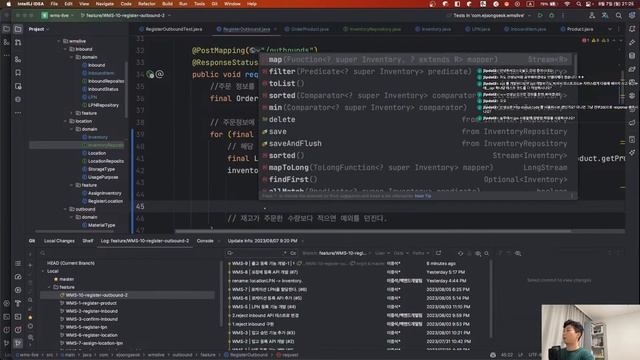Open the Bookmarks tool window icon
This screenshot has width=640, height=360.
pos(18,72)
